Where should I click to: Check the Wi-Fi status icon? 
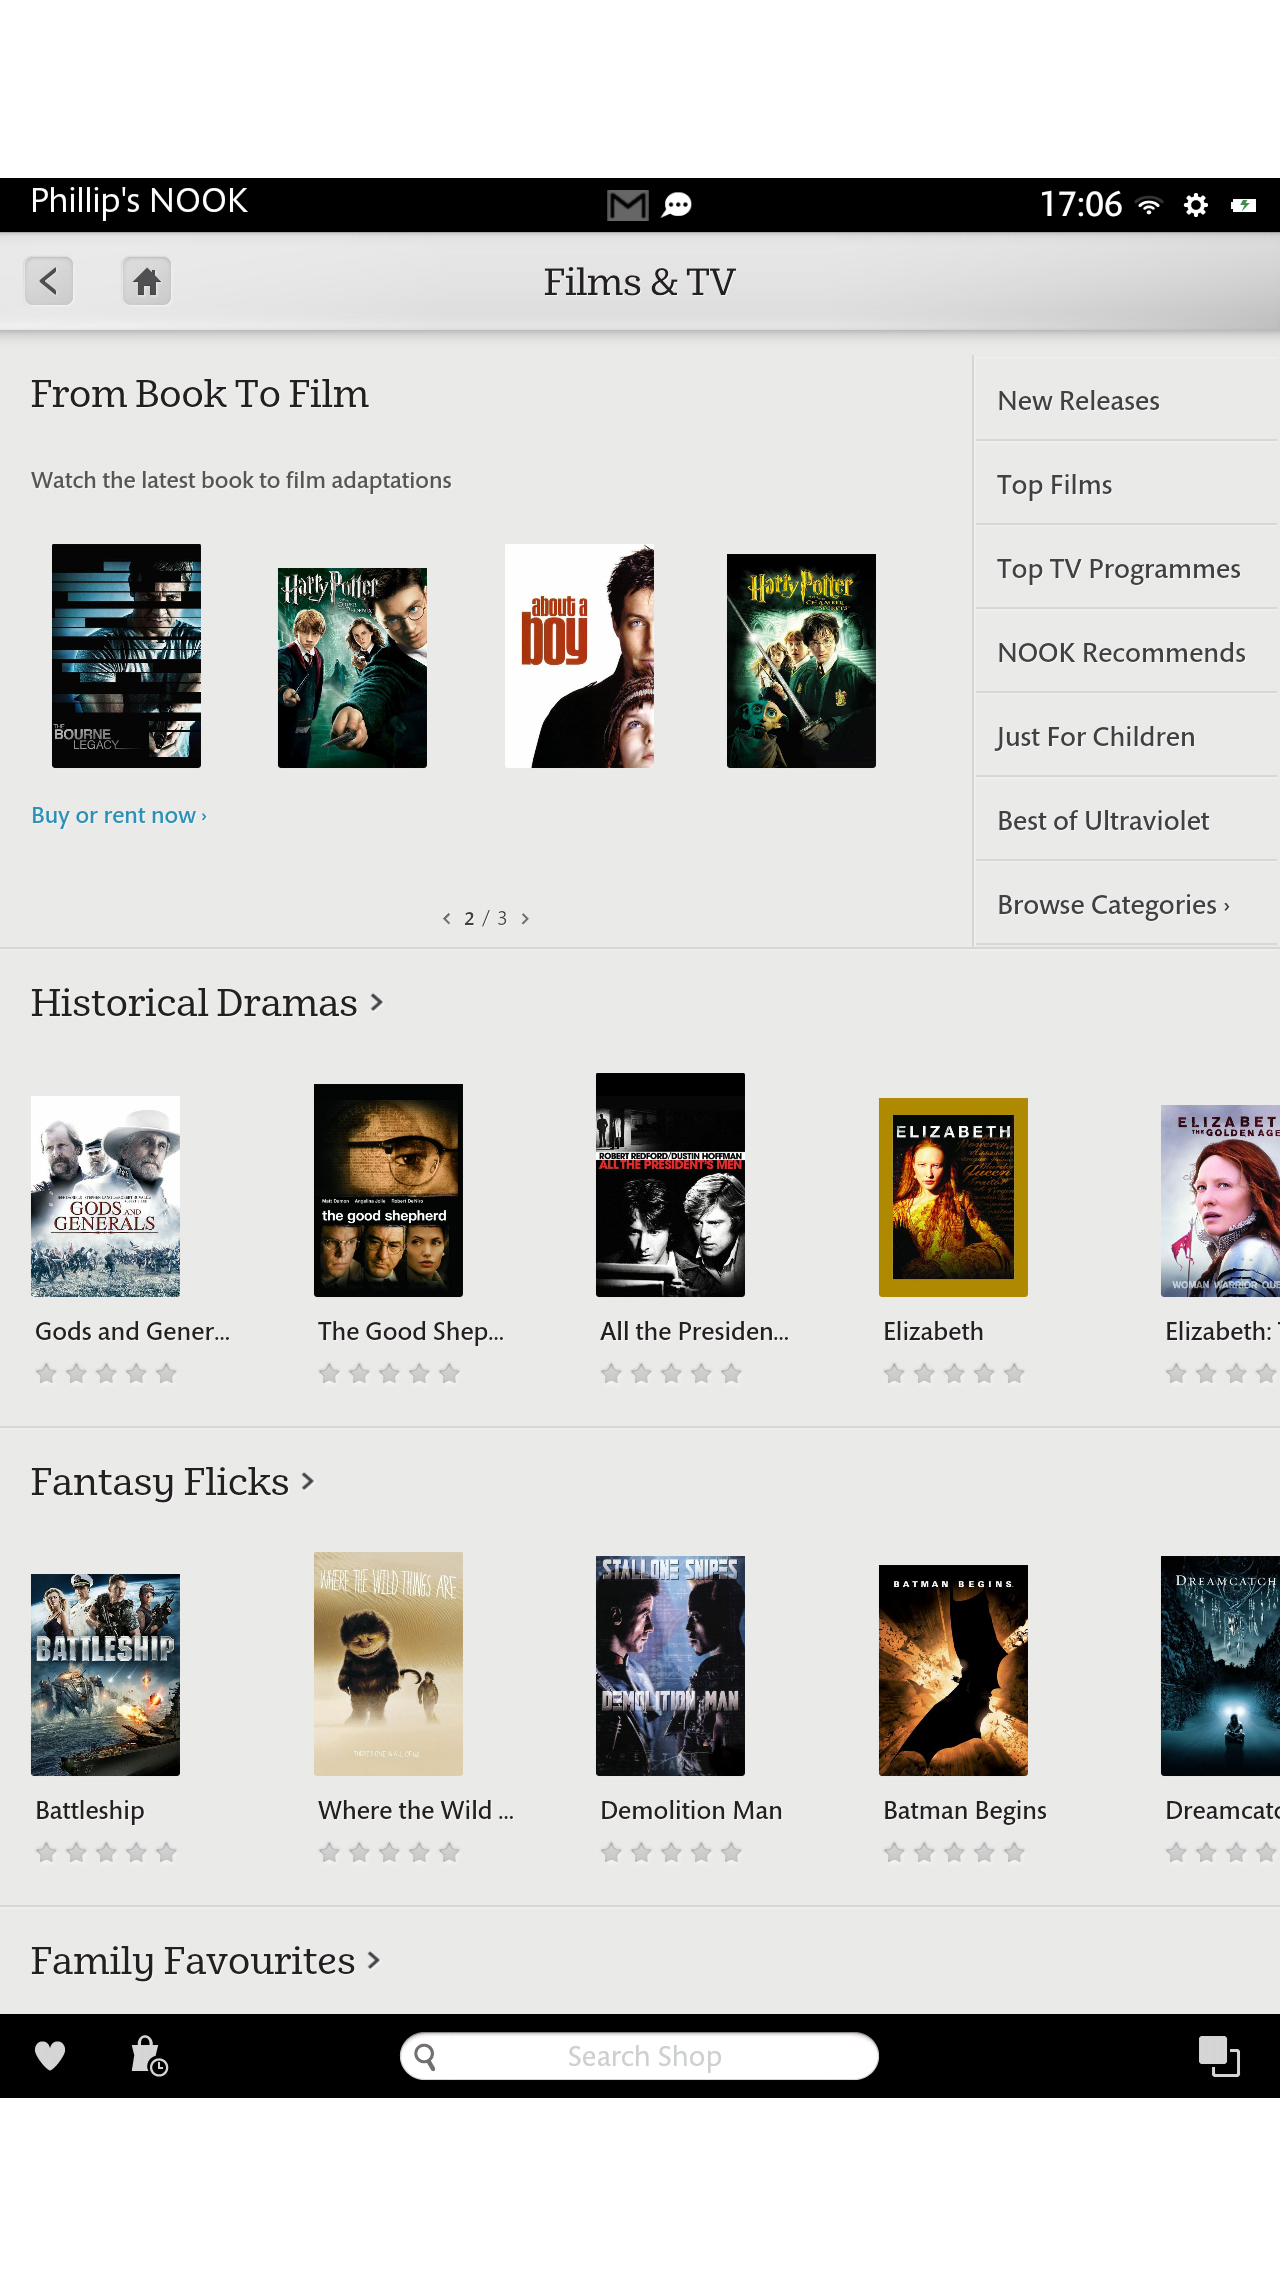click(1150, 206)
